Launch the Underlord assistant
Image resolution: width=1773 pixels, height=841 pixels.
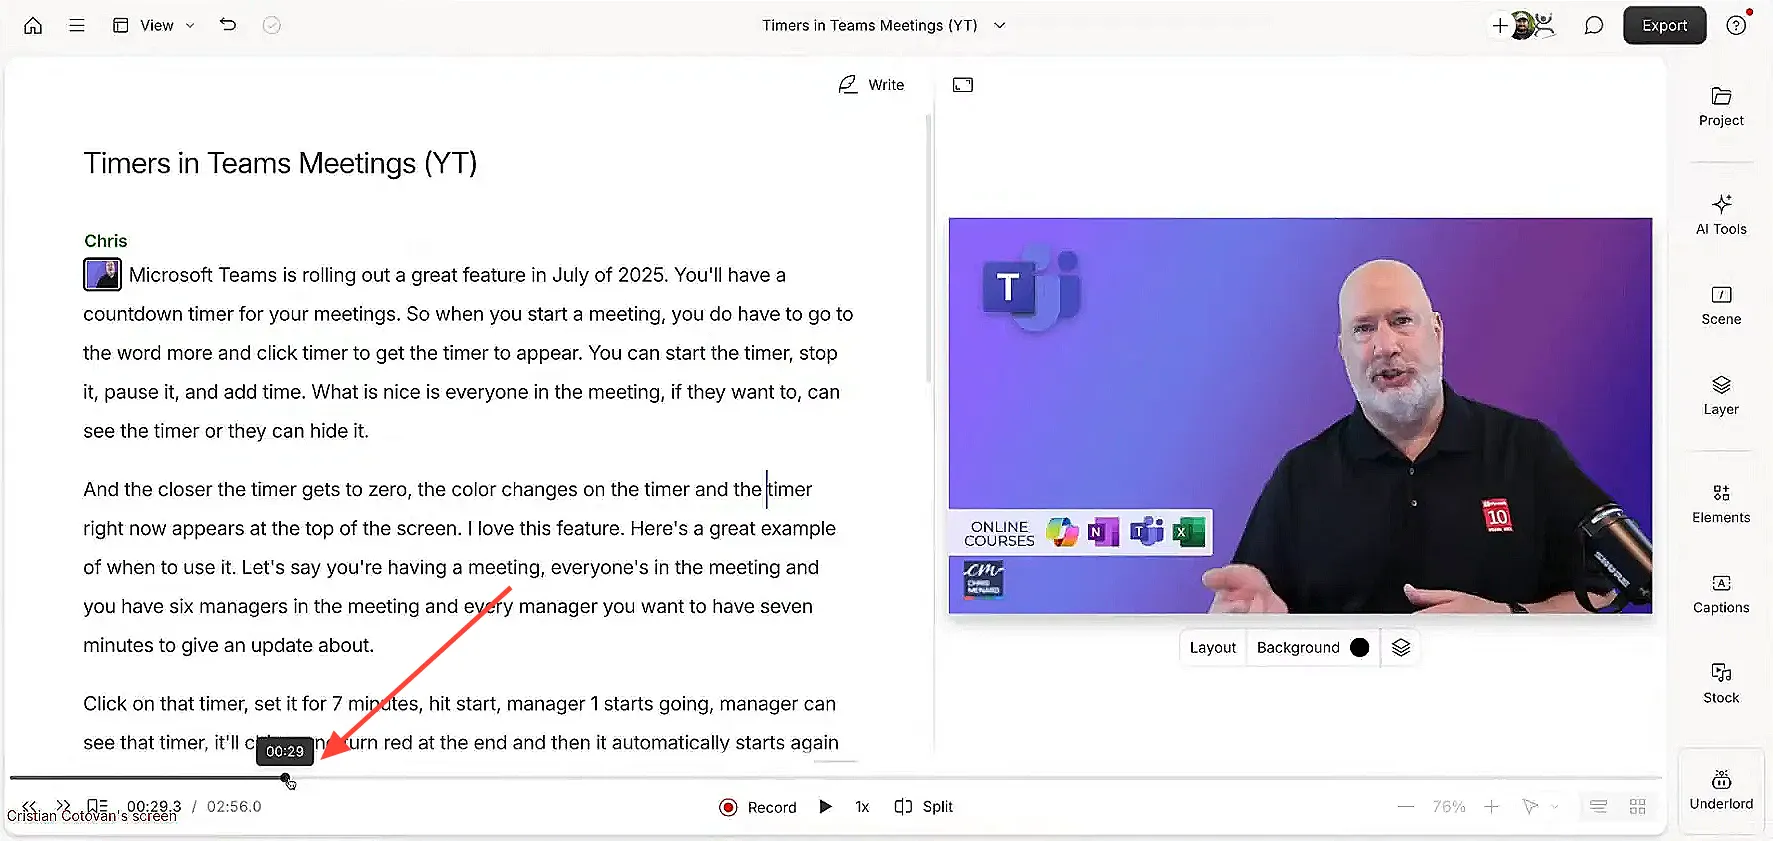pos(1721,790)
